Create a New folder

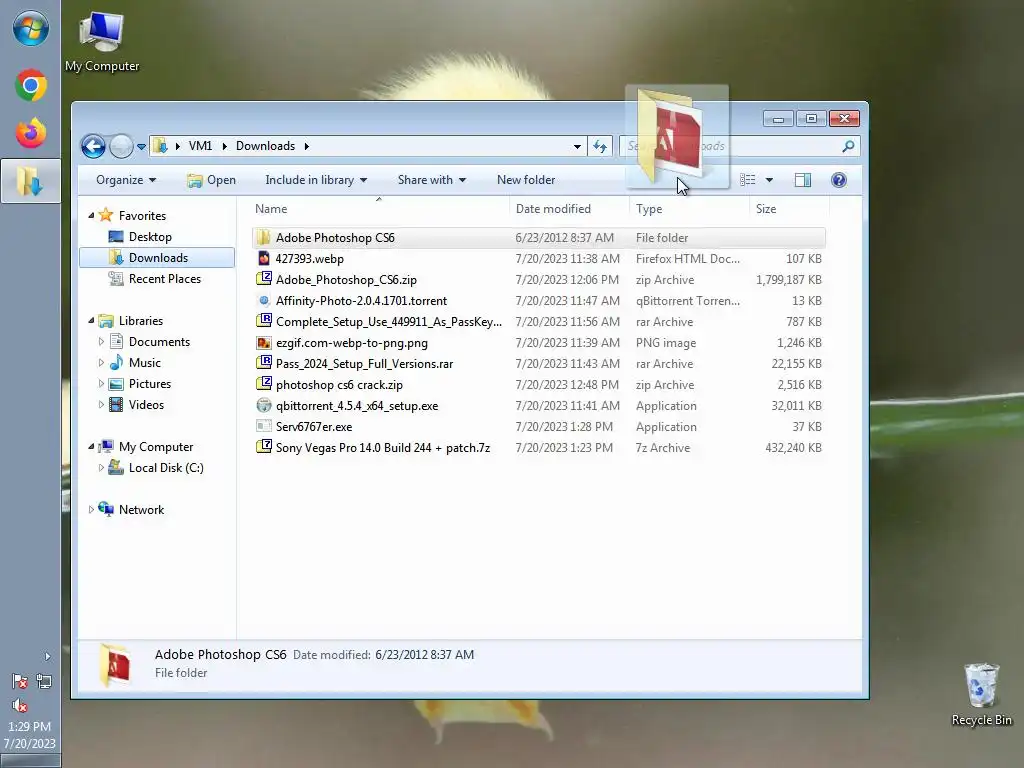[526, 180]
